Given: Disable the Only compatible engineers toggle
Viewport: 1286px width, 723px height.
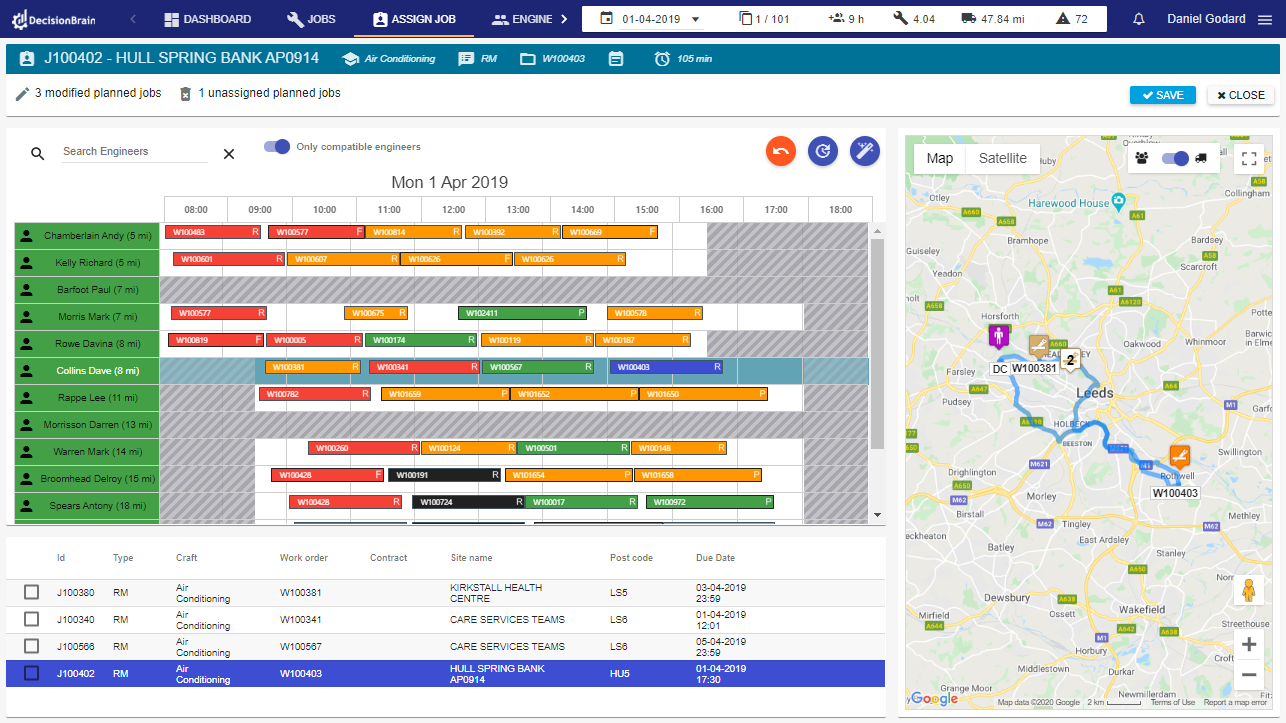Looking at the screenshot, I should [276, 146].
